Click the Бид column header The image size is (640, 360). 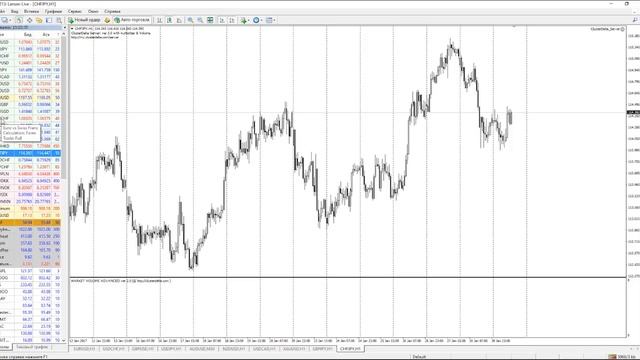[x=27, y=35]
